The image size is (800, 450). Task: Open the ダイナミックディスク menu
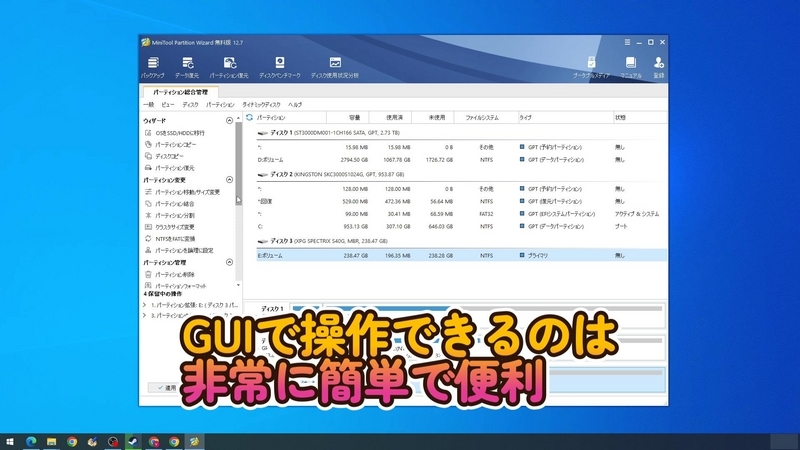[x=261, y=105]
